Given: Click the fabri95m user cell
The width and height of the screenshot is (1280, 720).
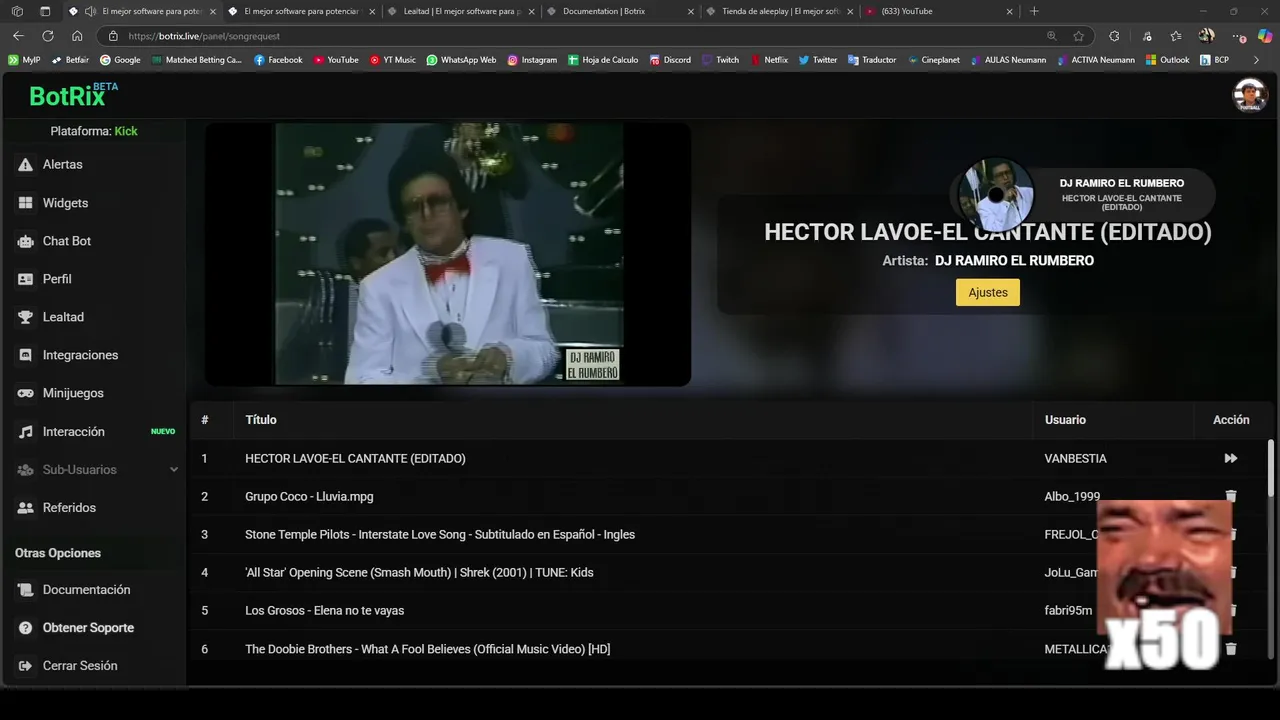Looking at the screenshot, I should tap(1068, 611).
